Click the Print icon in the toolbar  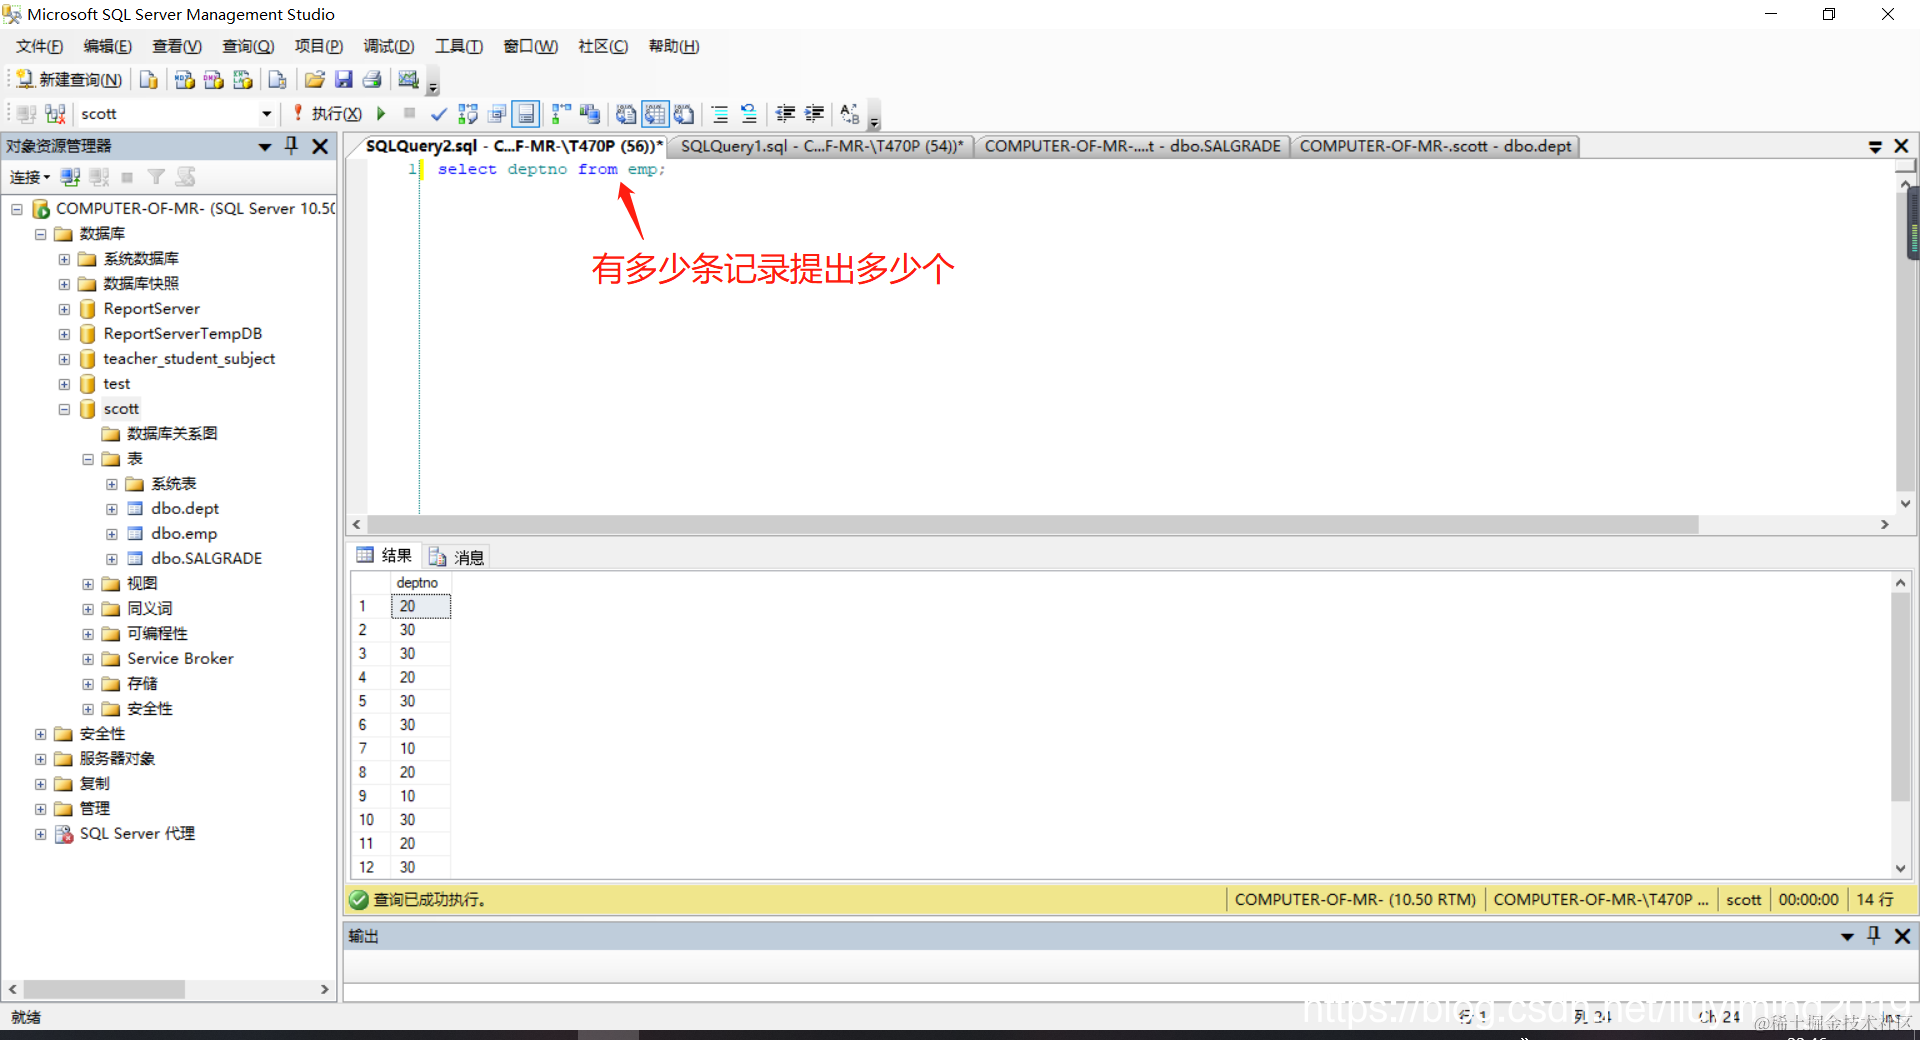(372, 80)
